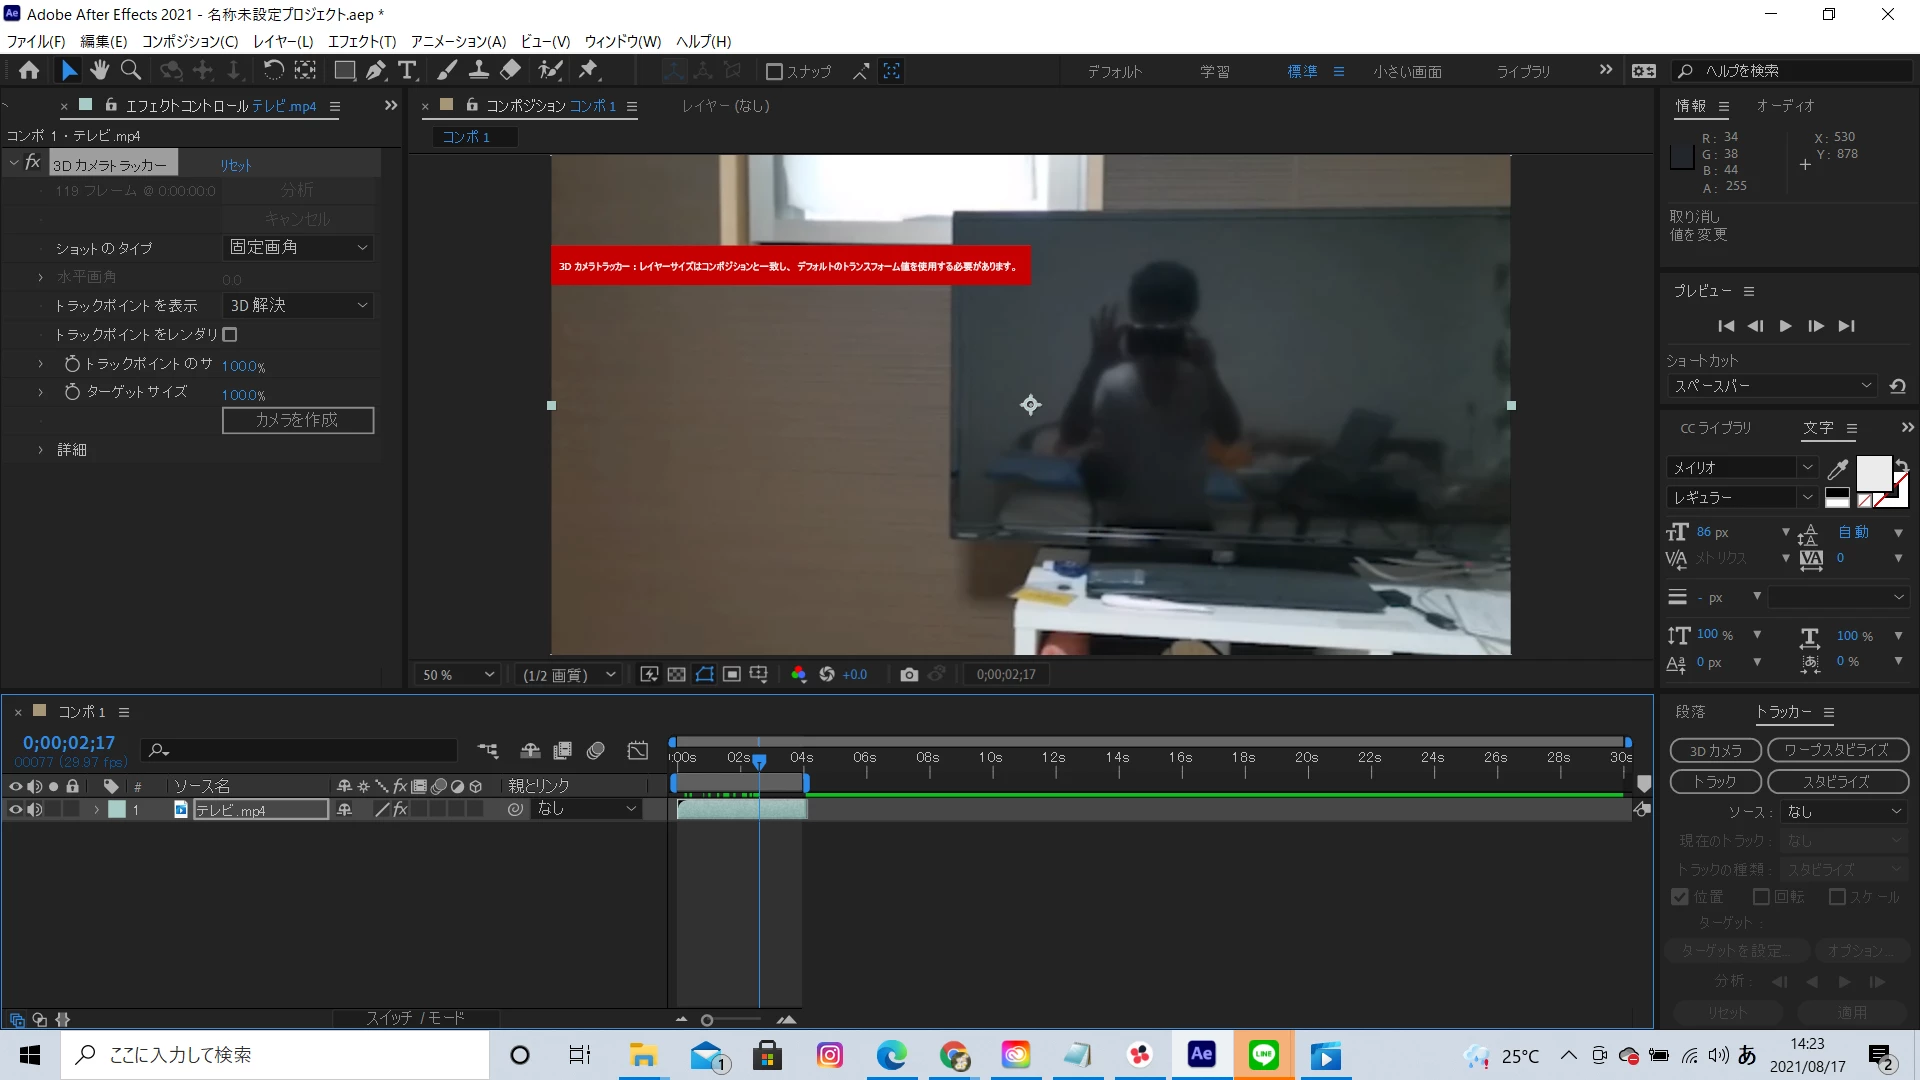The image size is (1920, 1080).
Task: Click the snapshot camera icon in viewer
Action: (x=908, y=675)
